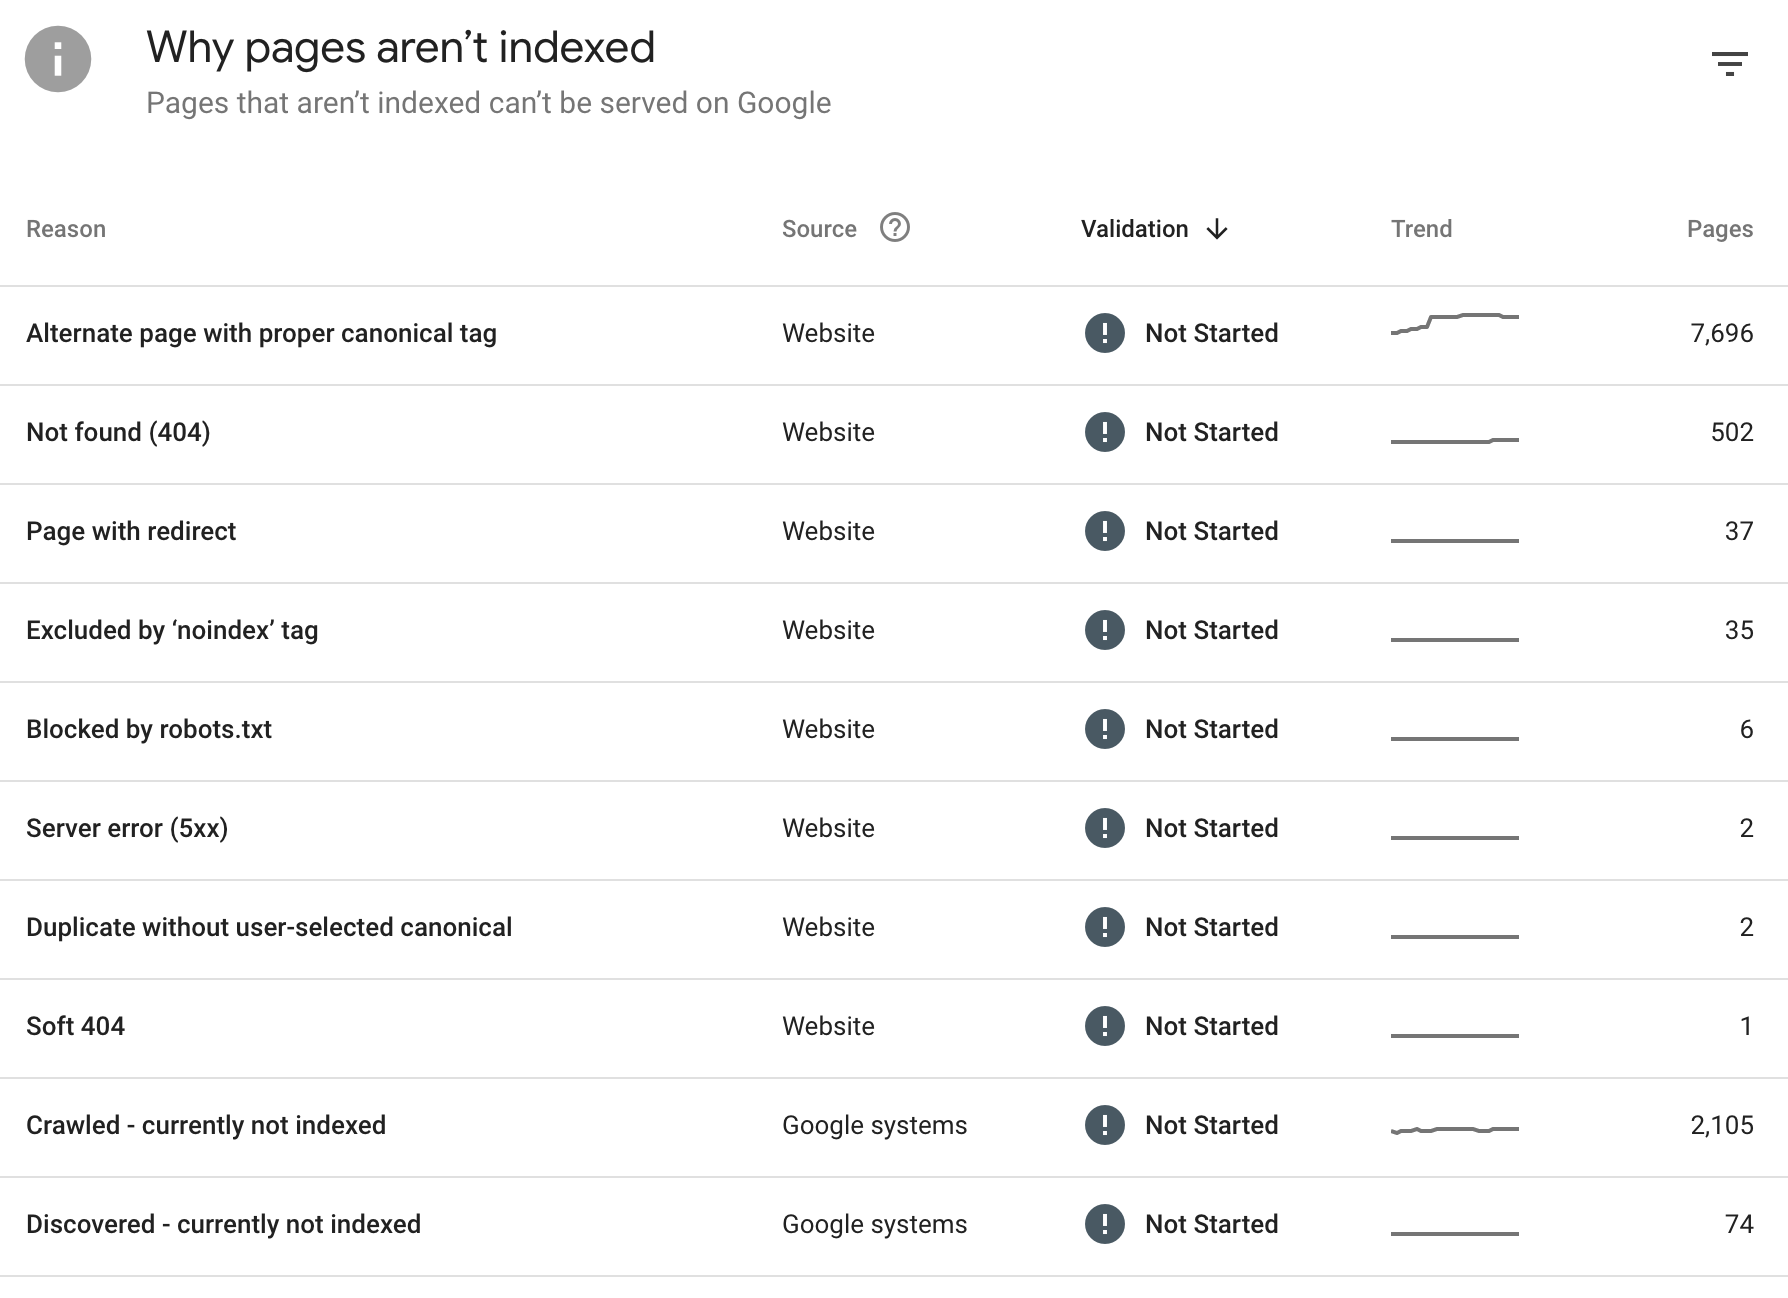Screen dimensions: 1788x1298
Task: View trend sparkline for Discovered not indexed
Action: click(1455, 1233)
